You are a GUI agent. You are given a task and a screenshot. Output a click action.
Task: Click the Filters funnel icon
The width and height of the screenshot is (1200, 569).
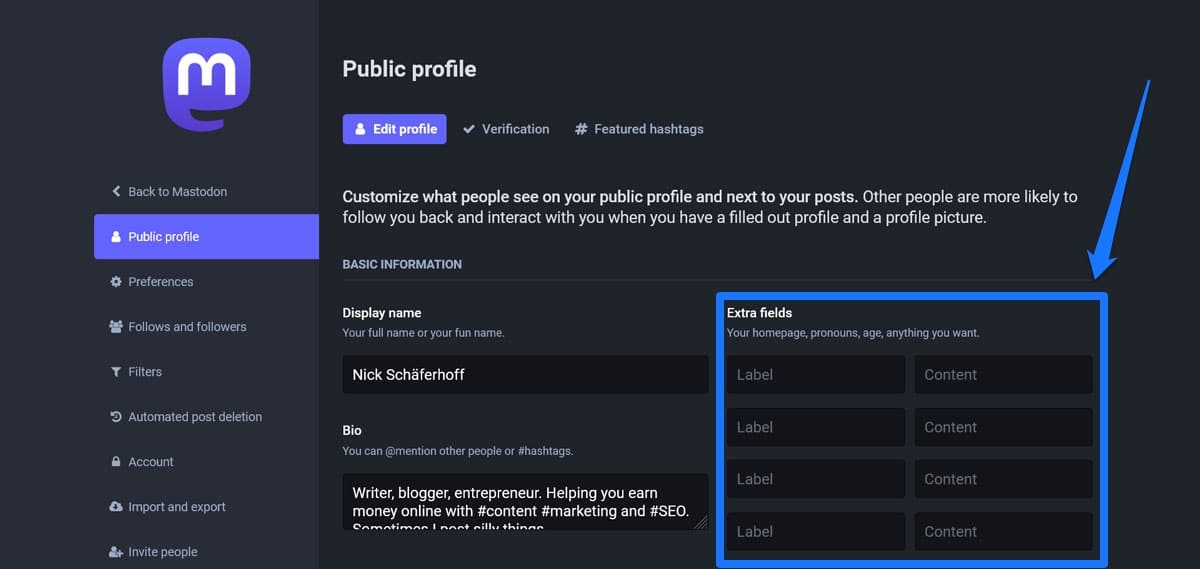pyautogui.click(x=116, y=372)
